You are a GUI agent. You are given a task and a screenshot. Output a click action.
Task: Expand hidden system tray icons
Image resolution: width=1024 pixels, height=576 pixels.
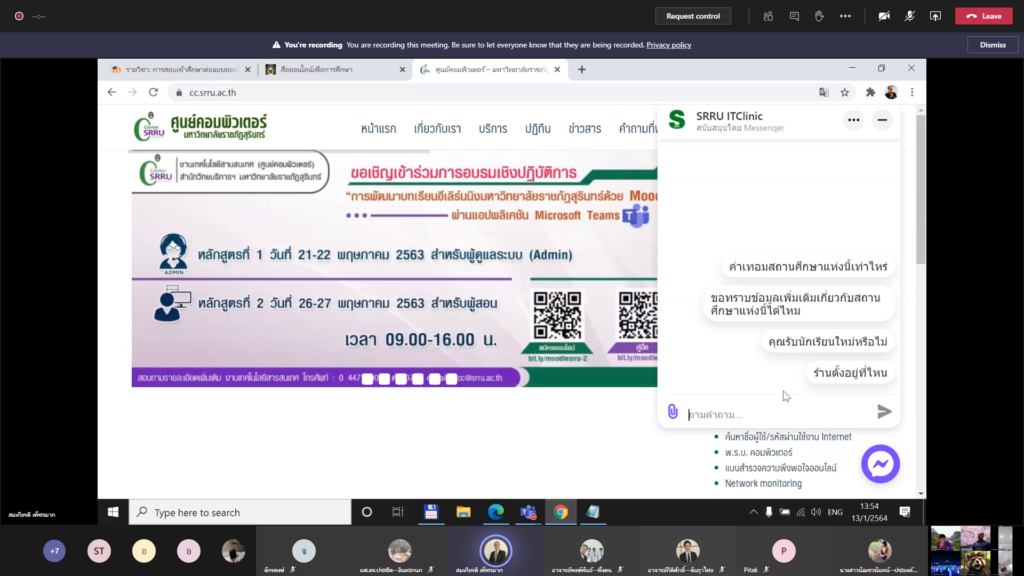[752, 512]
